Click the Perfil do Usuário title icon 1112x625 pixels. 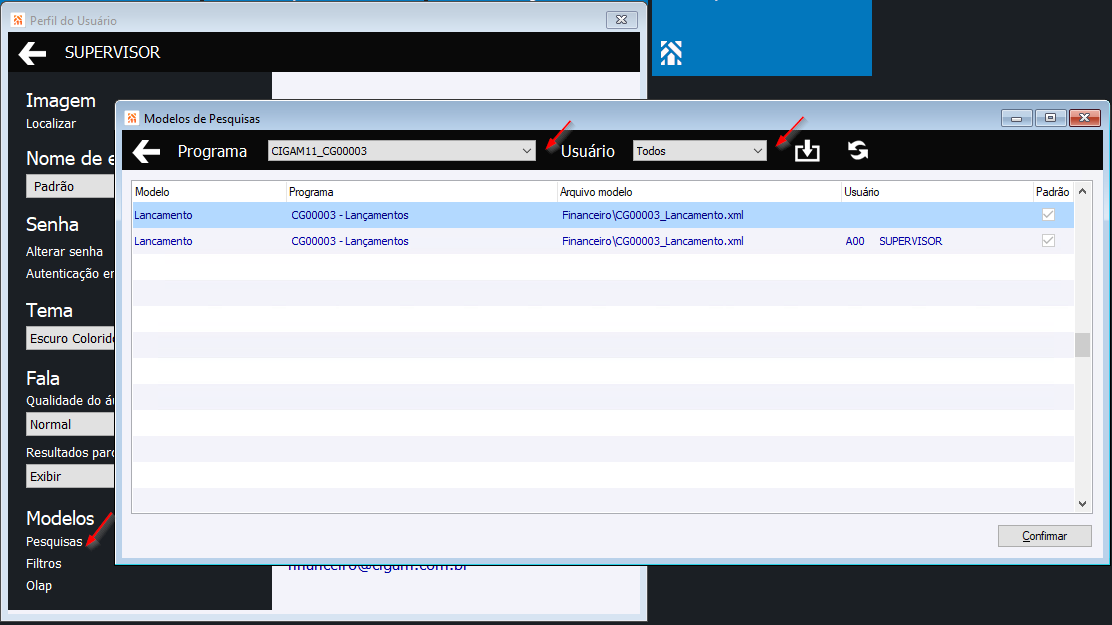[x=18, y=21]
